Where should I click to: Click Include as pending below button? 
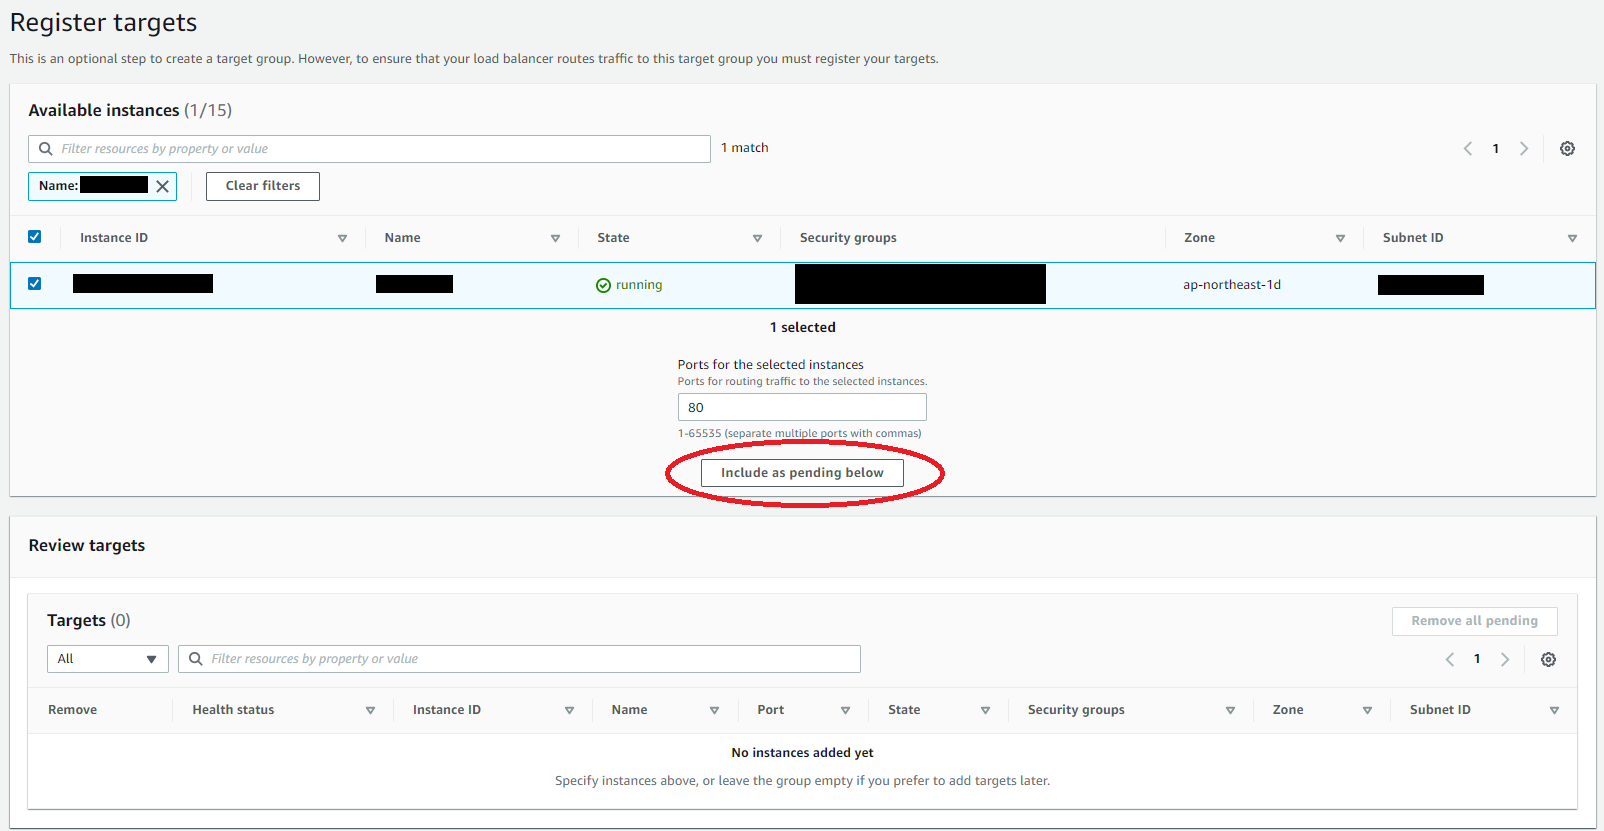(x=802, y=473)
